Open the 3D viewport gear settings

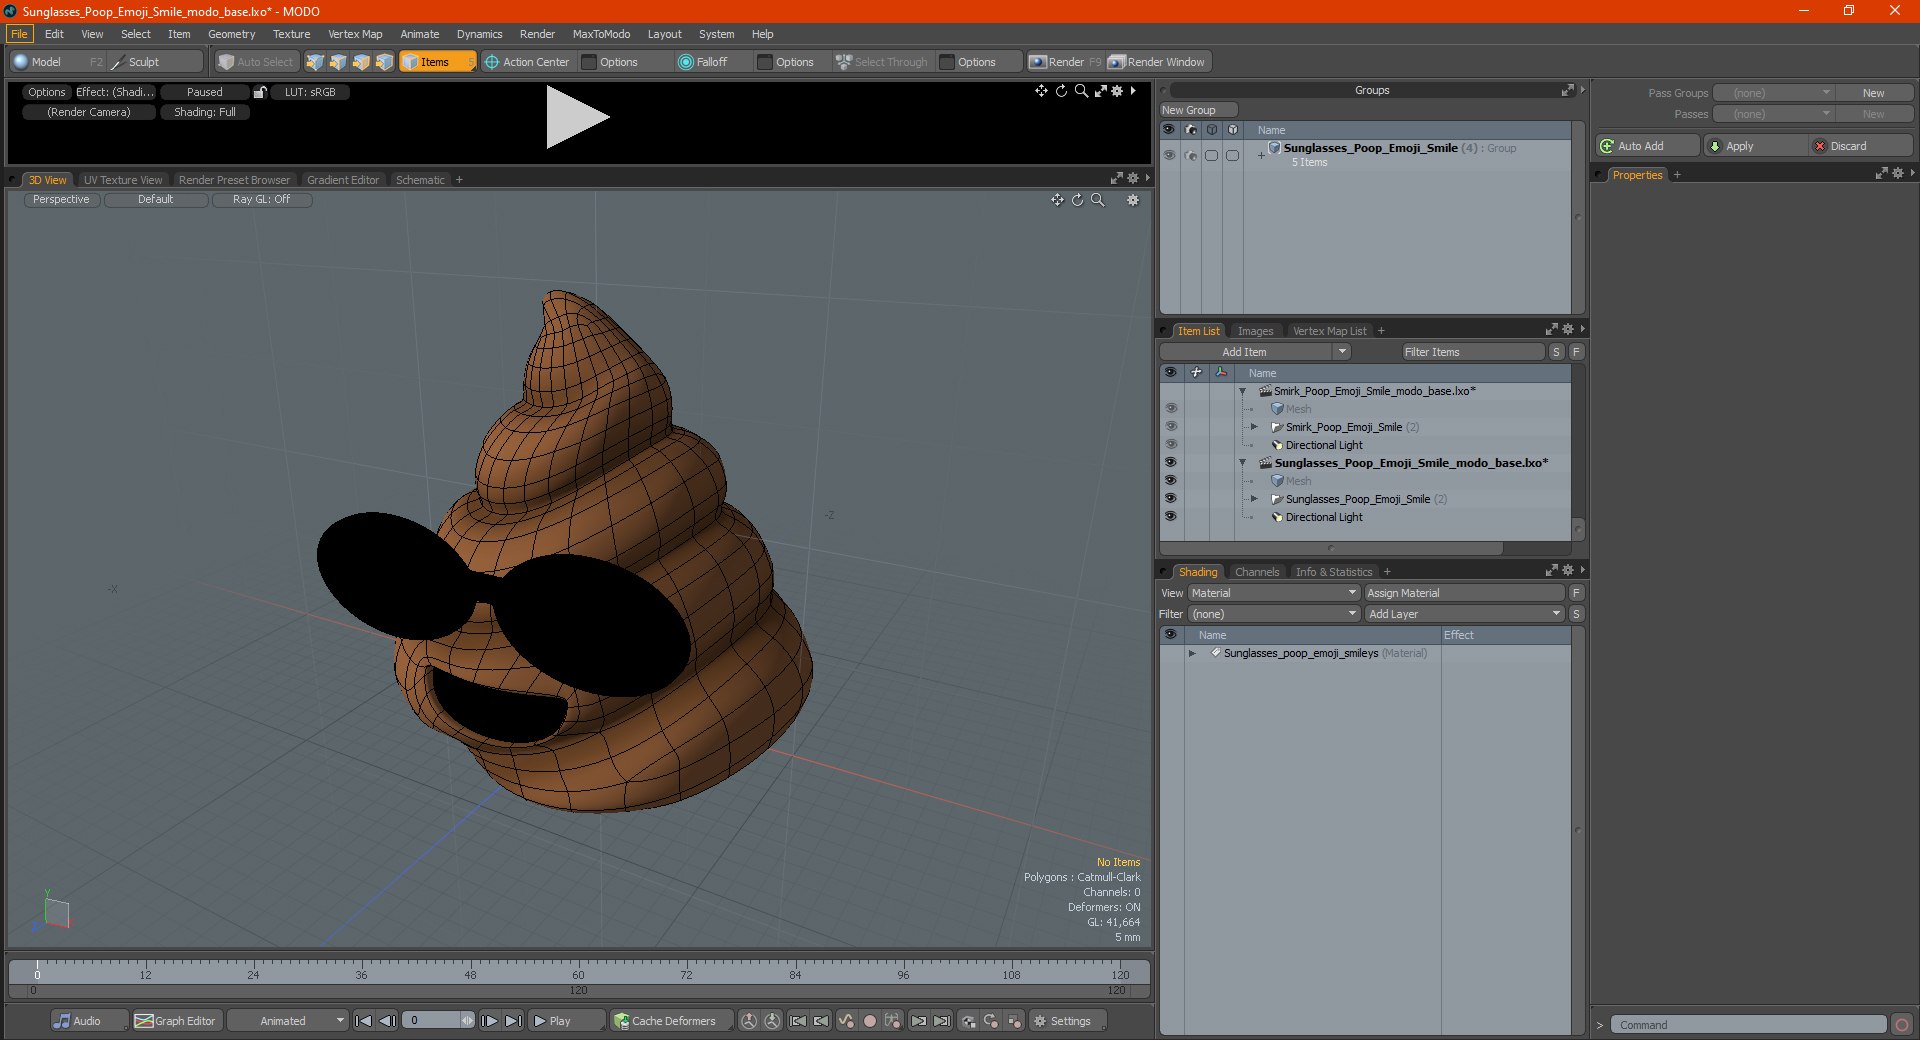click(x=1133, y=200)
